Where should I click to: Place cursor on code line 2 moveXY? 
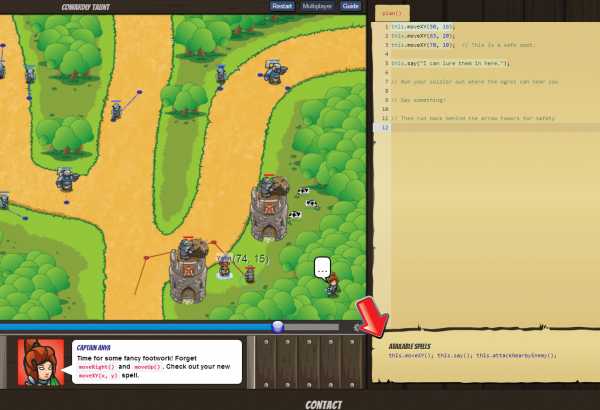point(422,36)
